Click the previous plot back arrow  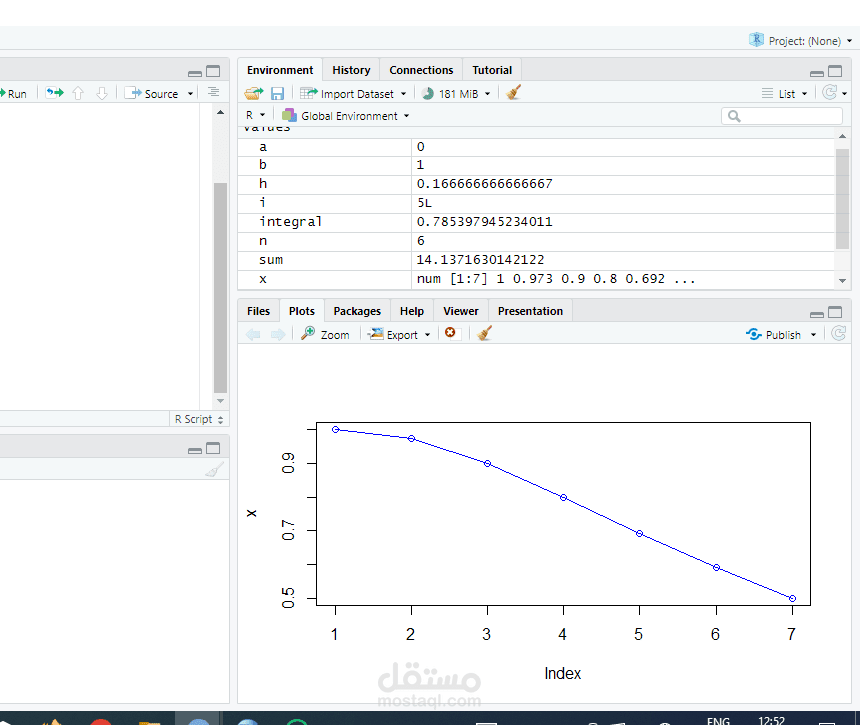253,334
